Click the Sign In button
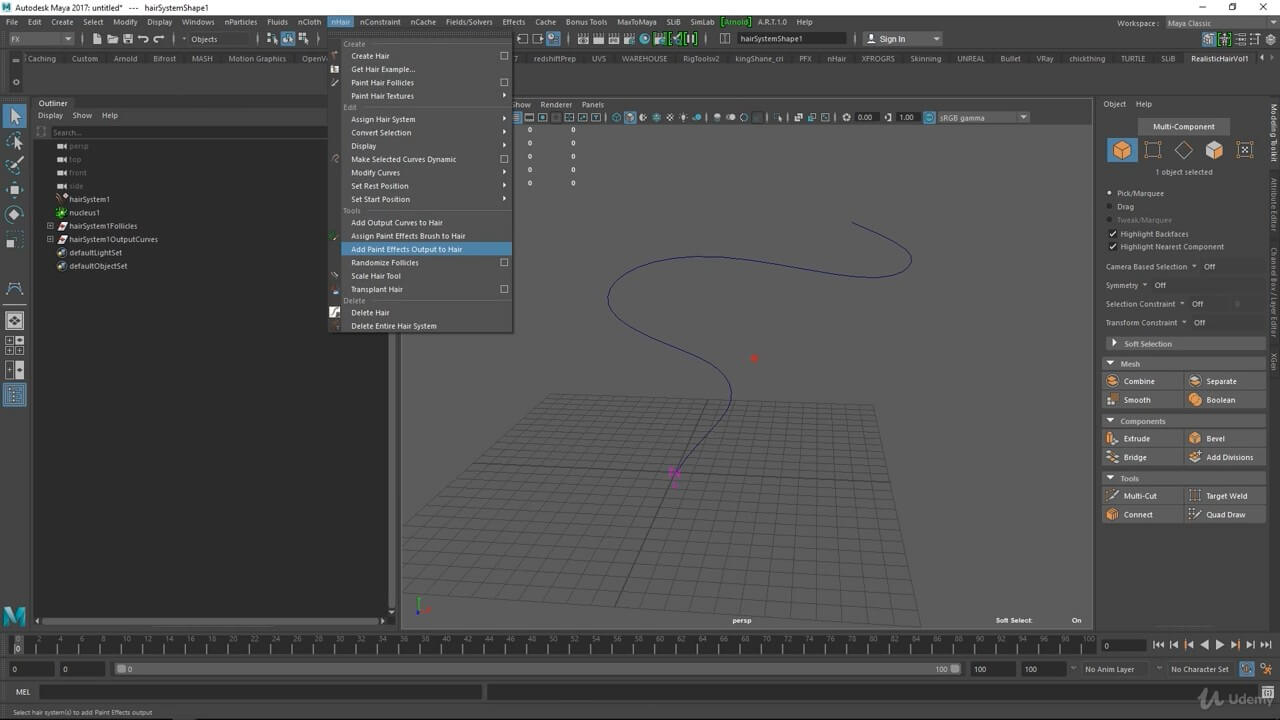Screen dimensions: 1280x720 point(892,39)
